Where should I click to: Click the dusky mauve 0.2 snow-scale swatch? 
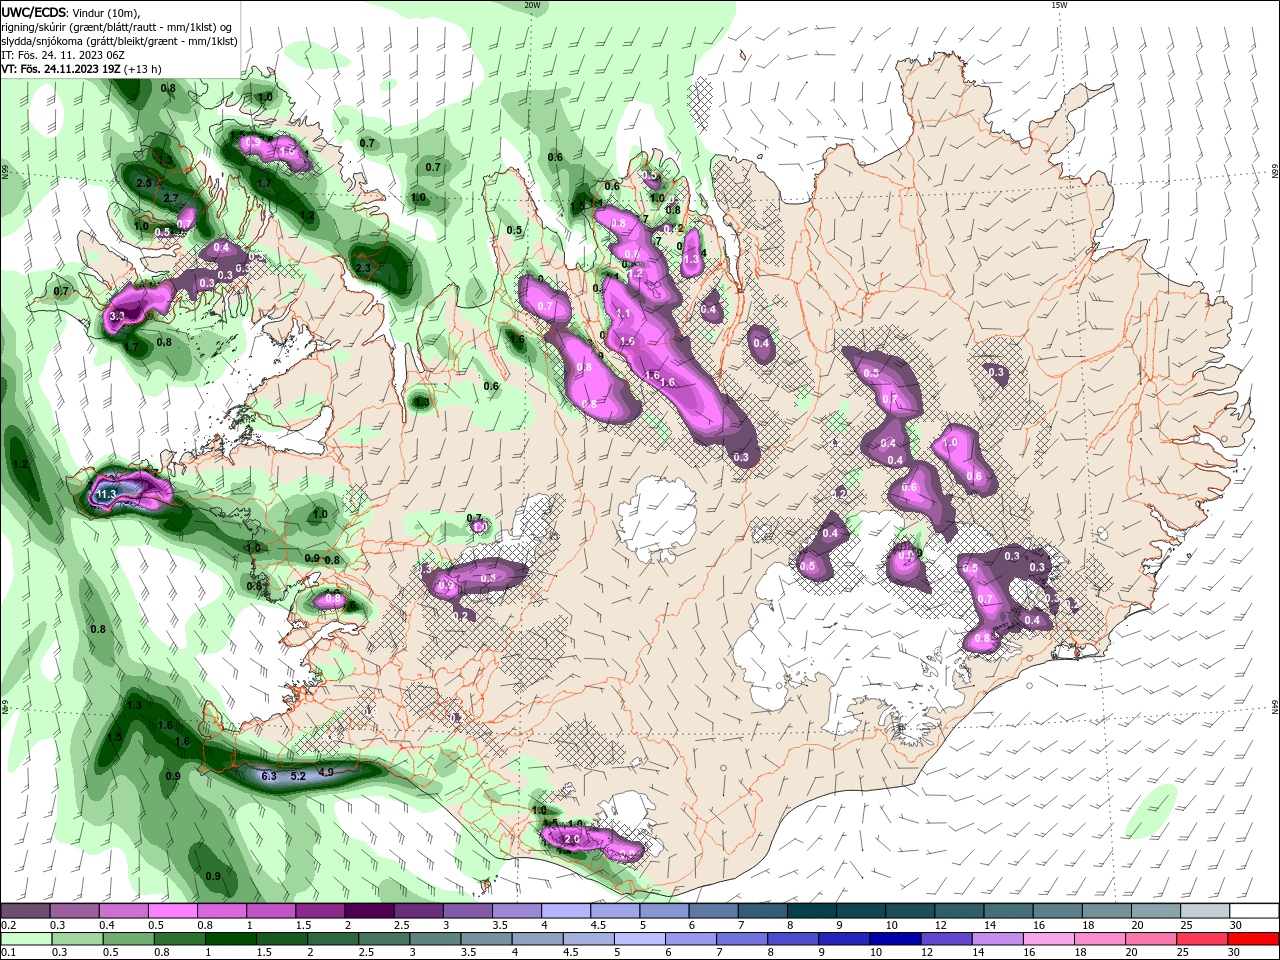point(25,910)
